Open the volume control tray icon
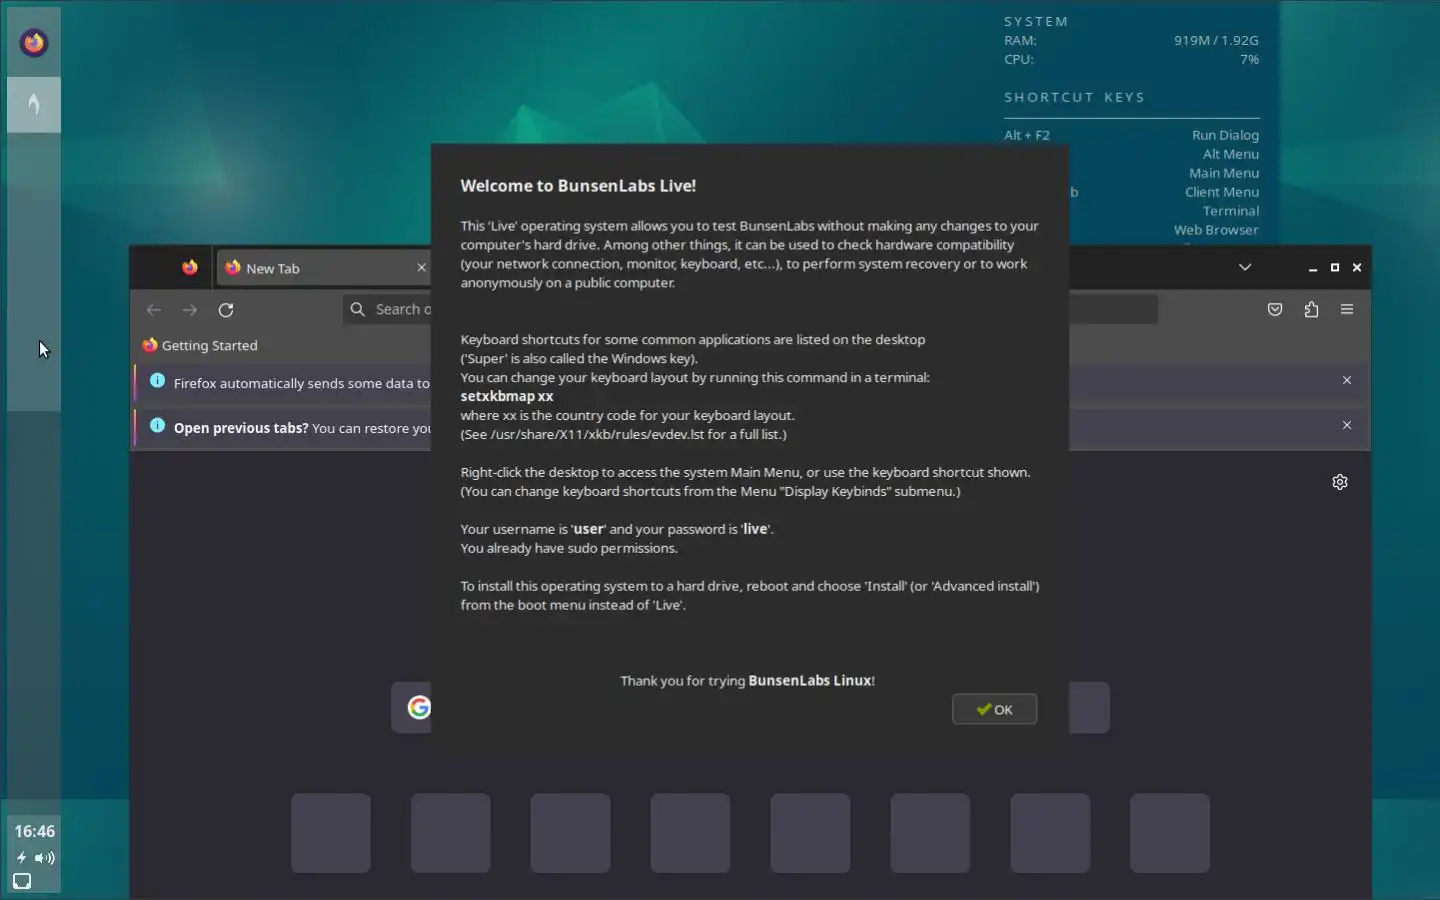 pyautogui.click(x=45, y=858)
